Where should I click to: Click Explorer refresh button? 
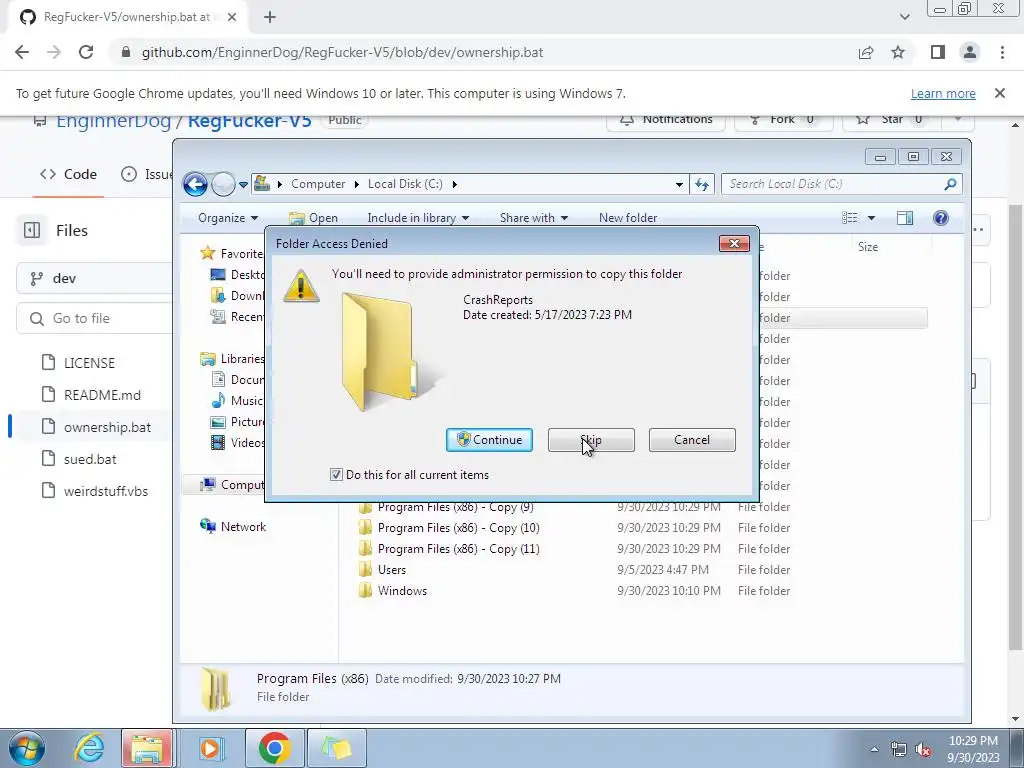(702, 185)
